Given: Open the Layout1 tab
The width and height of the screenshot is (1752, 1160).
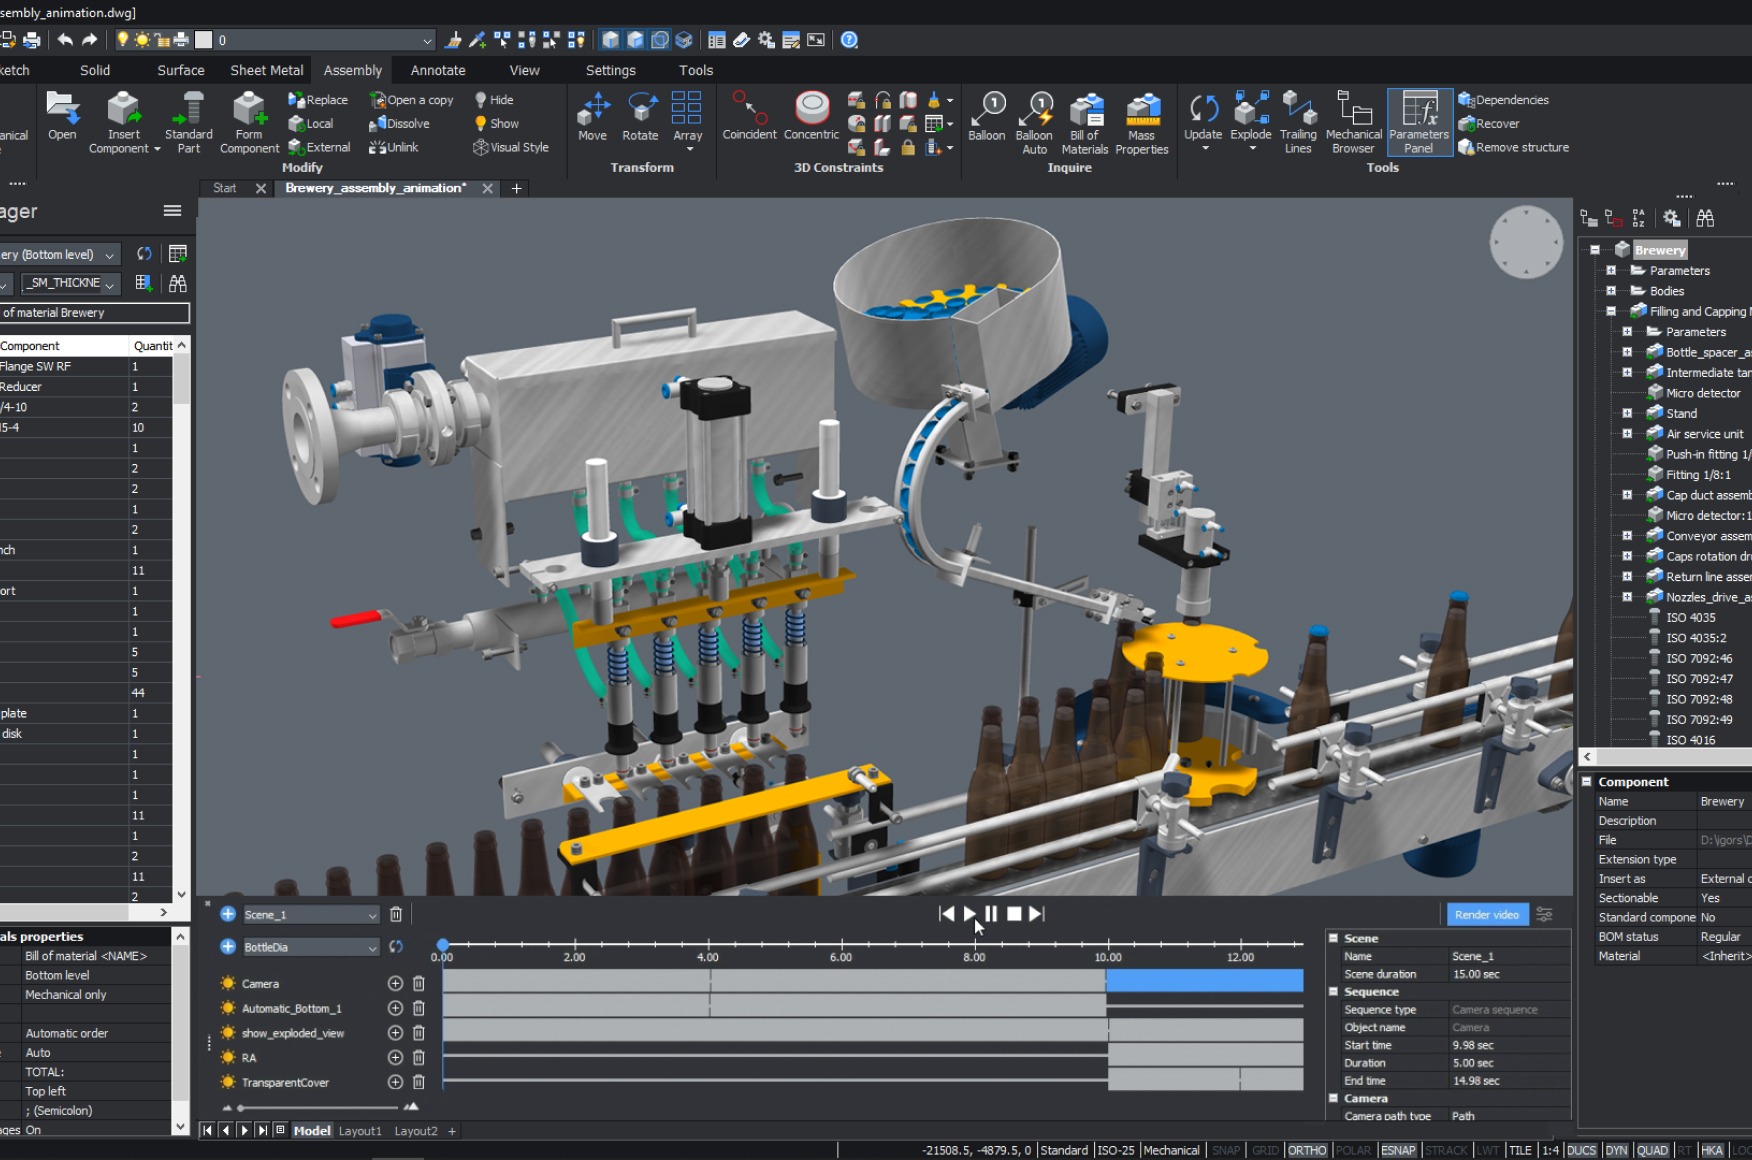Looking at the screenshot, I should click(360, 1131).
